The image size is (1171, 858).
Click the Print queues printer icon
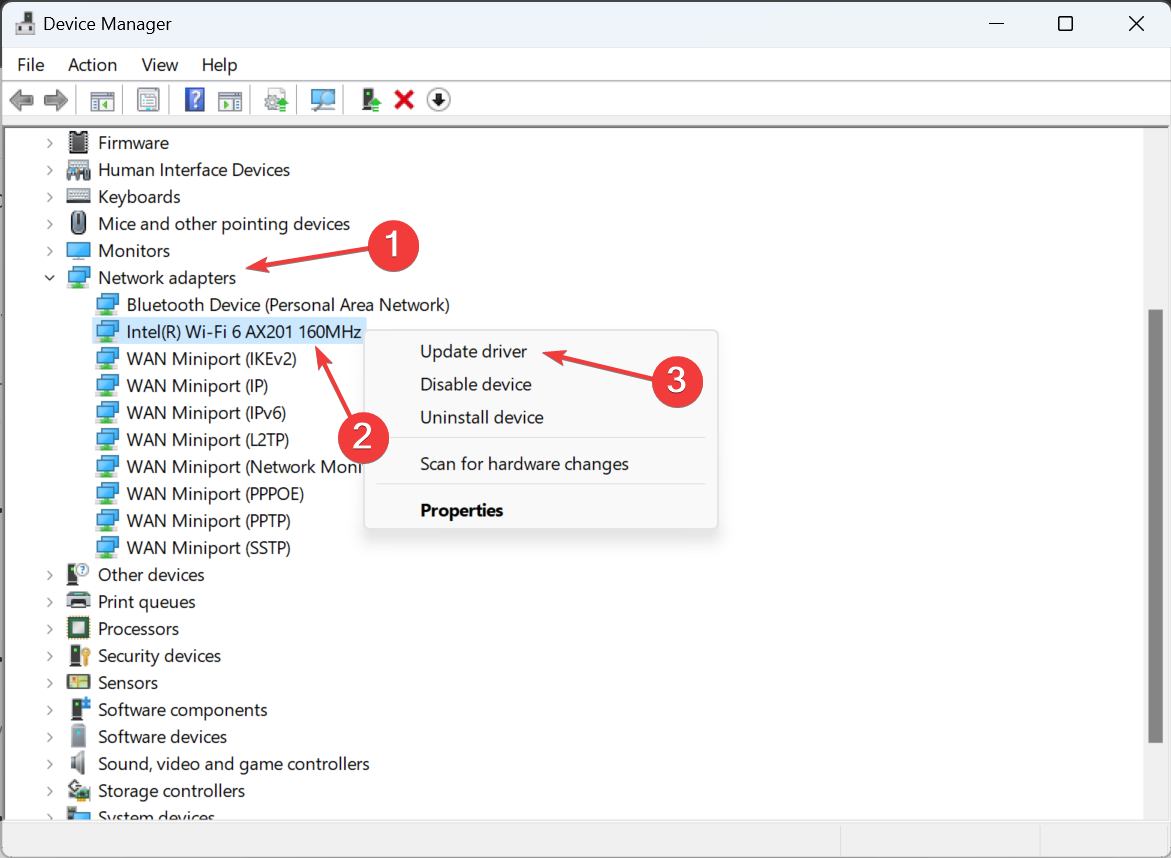click(x=78, y=600)
